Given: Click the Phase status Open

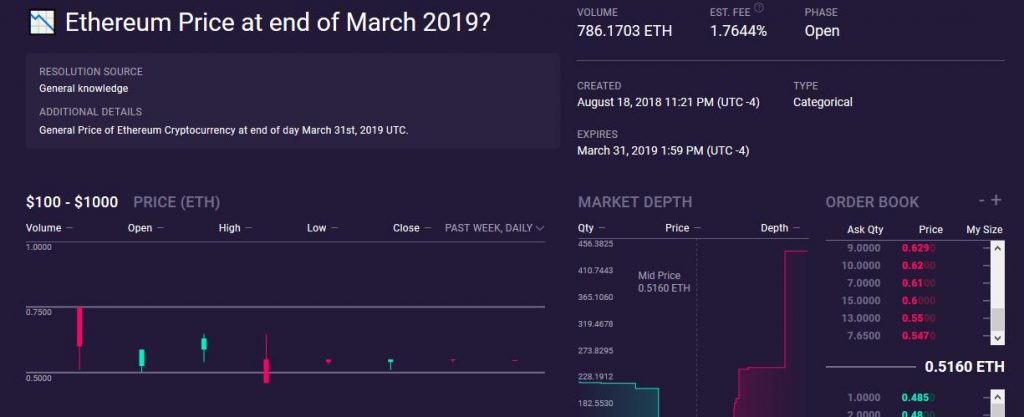Looking at the screenshot, I should coord(822,31).
